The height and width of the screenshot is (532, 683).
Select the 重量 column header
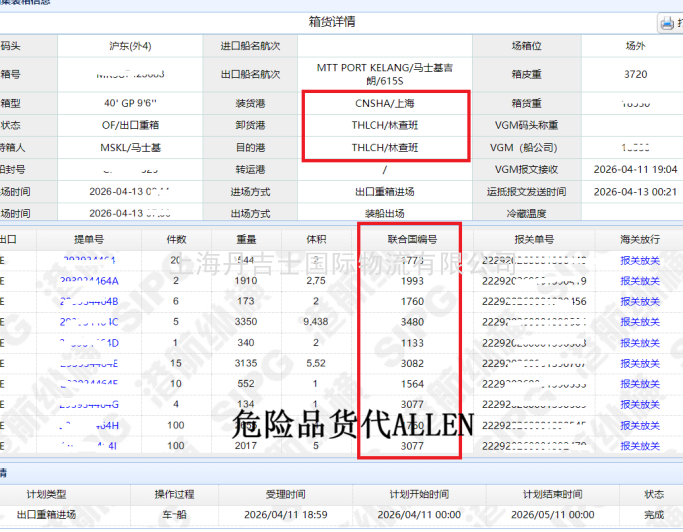pos(245,240)
